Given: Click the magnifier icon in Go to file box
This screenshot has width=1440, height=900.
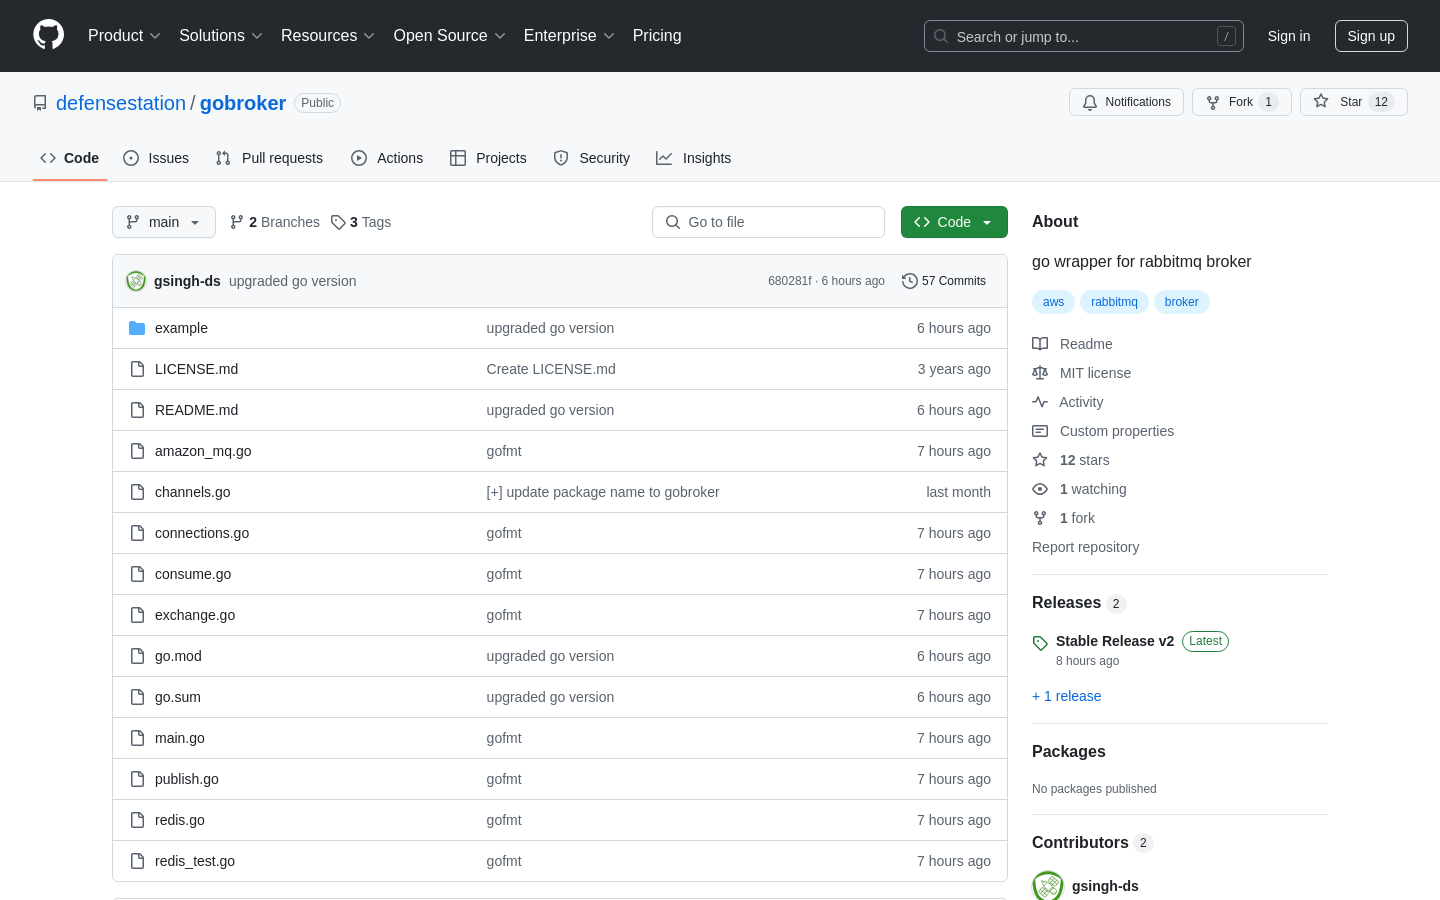Looking at the screenshot, I should tap(673, 222).
